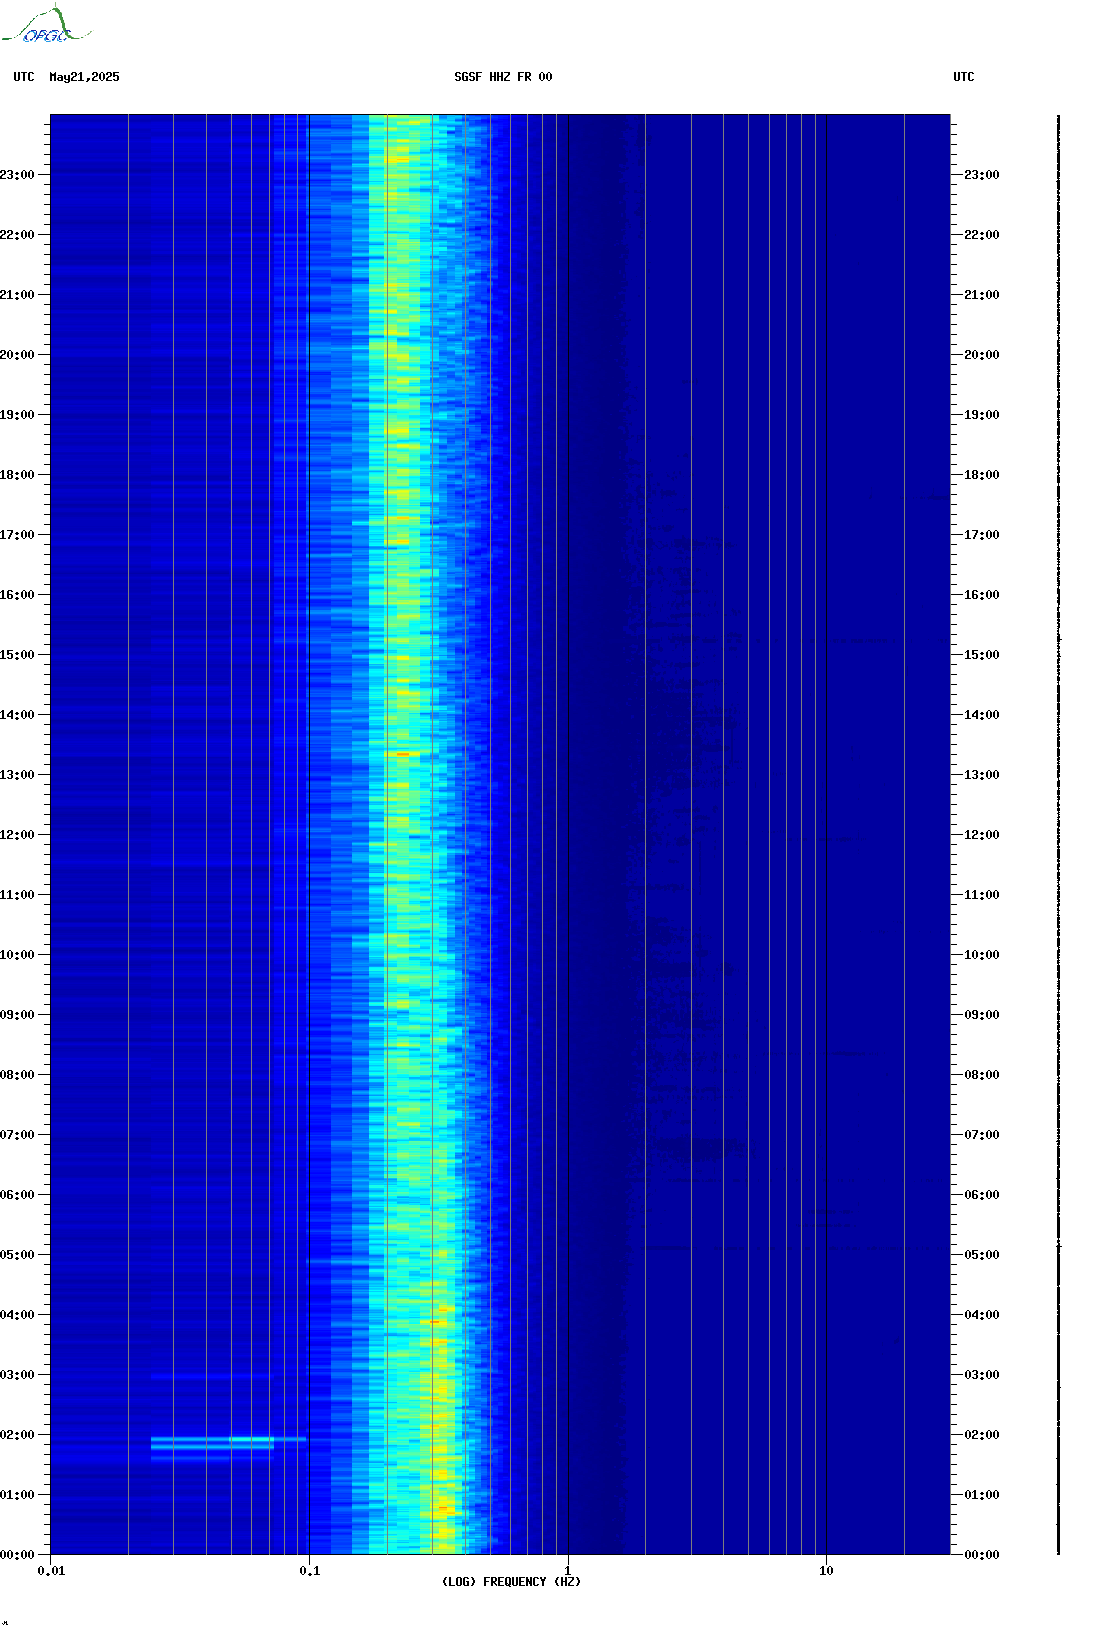1102x1634 pixels.
Task: Click the right-axis 12:00 label
Action: [982, 835]
